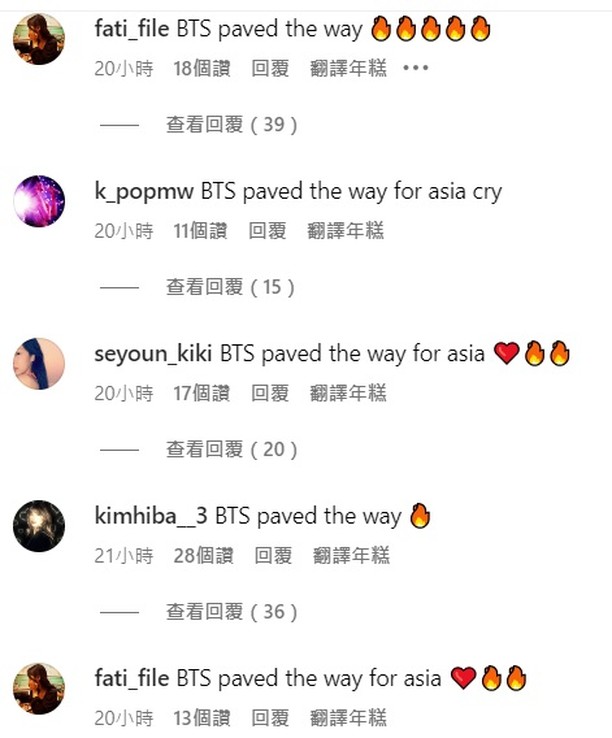This screenshot has width=612, height=738.
Task: Open the bottom fati_file profile avatar
Action: point(39,688)
